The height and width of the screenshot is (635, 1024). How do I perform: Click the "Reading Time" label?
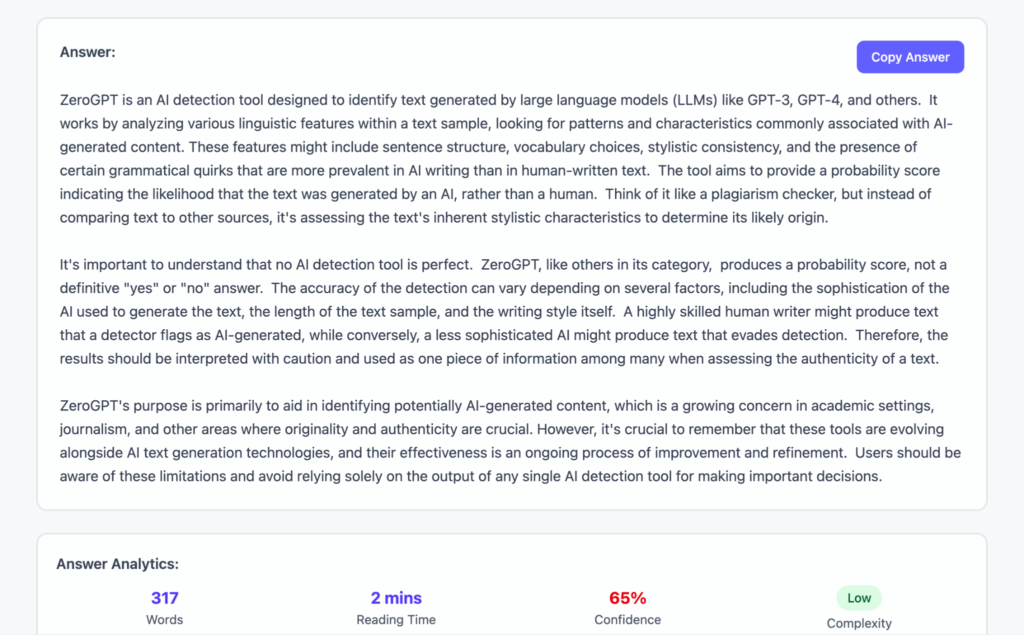tap(396, 620)
